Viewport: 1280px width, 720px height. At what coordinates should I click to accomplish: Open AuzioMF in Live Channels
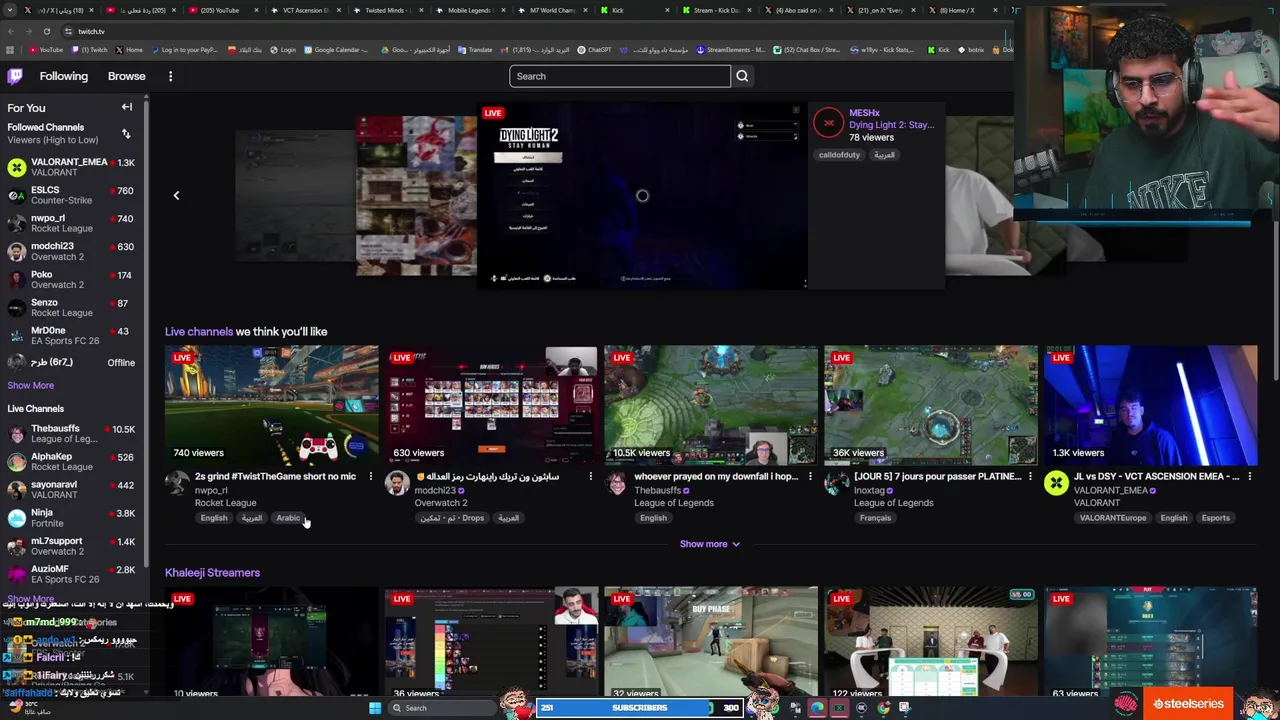tap(72, 574)
